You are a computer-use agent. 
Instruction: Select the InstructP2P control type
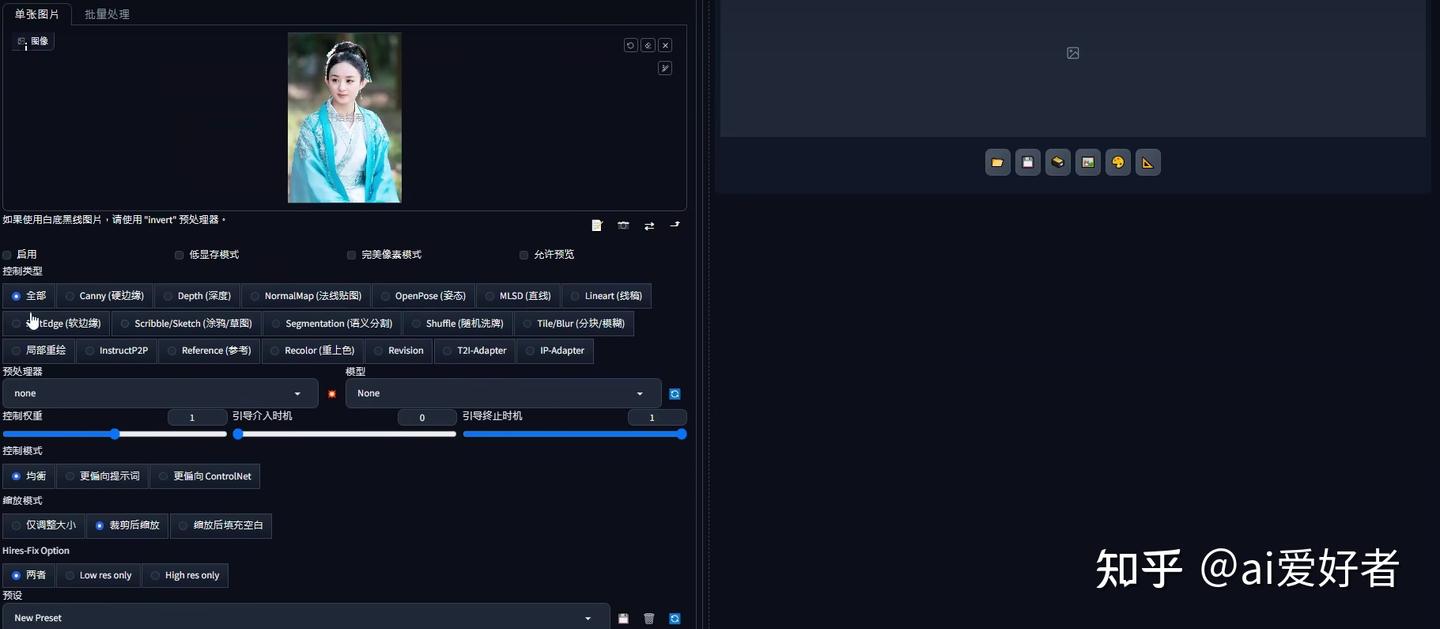coord(117,351)
